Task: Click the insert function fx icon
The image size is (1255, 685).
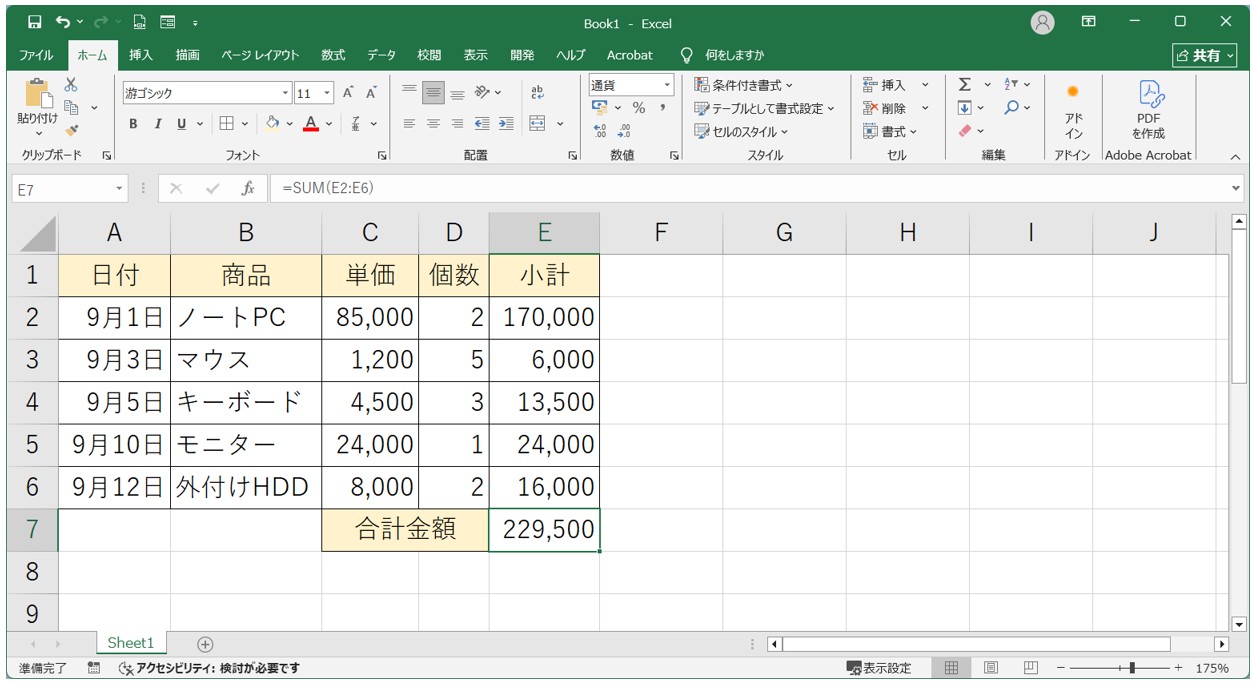Action: click(x=248, y=188)
